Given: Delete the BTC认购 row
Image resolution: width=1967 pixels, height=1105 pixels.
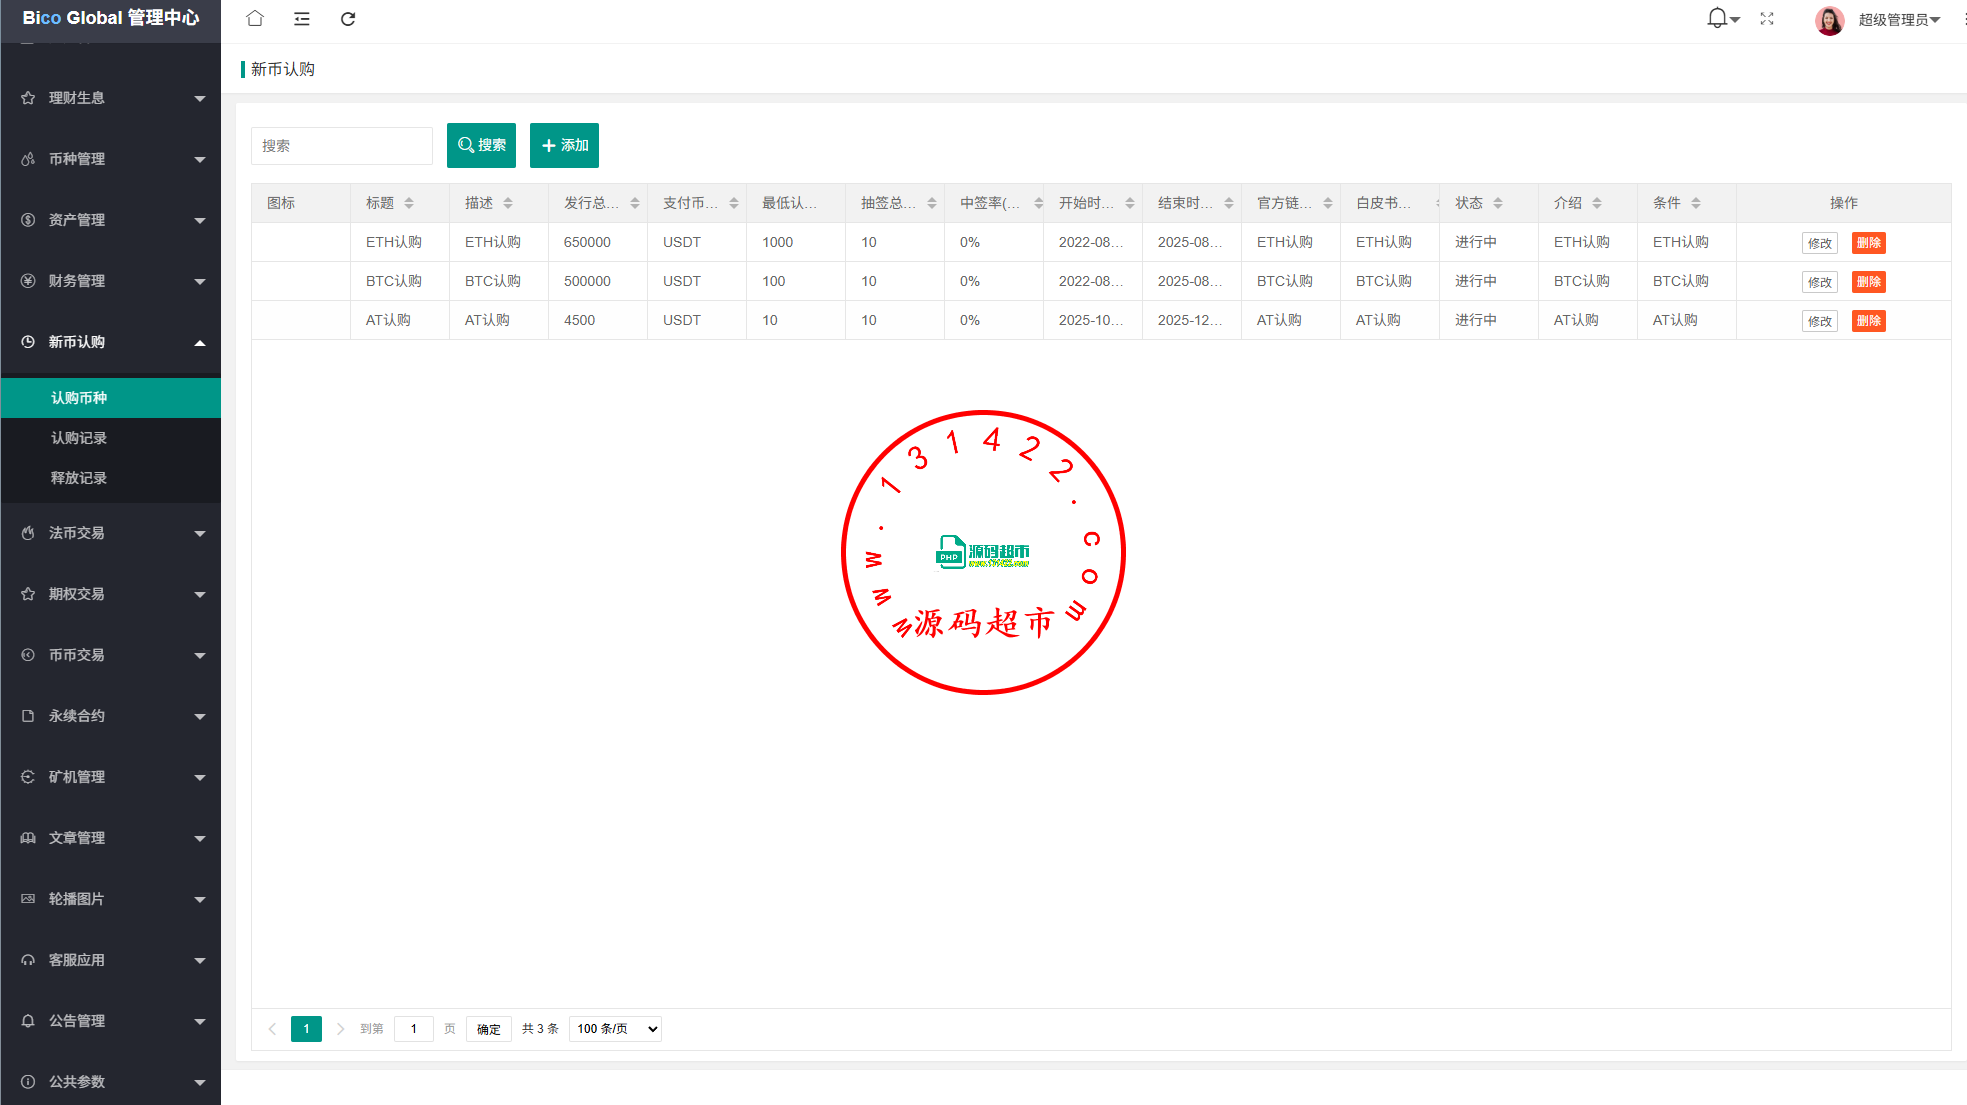Looking at the screenshot, I should click(1868, 282).
